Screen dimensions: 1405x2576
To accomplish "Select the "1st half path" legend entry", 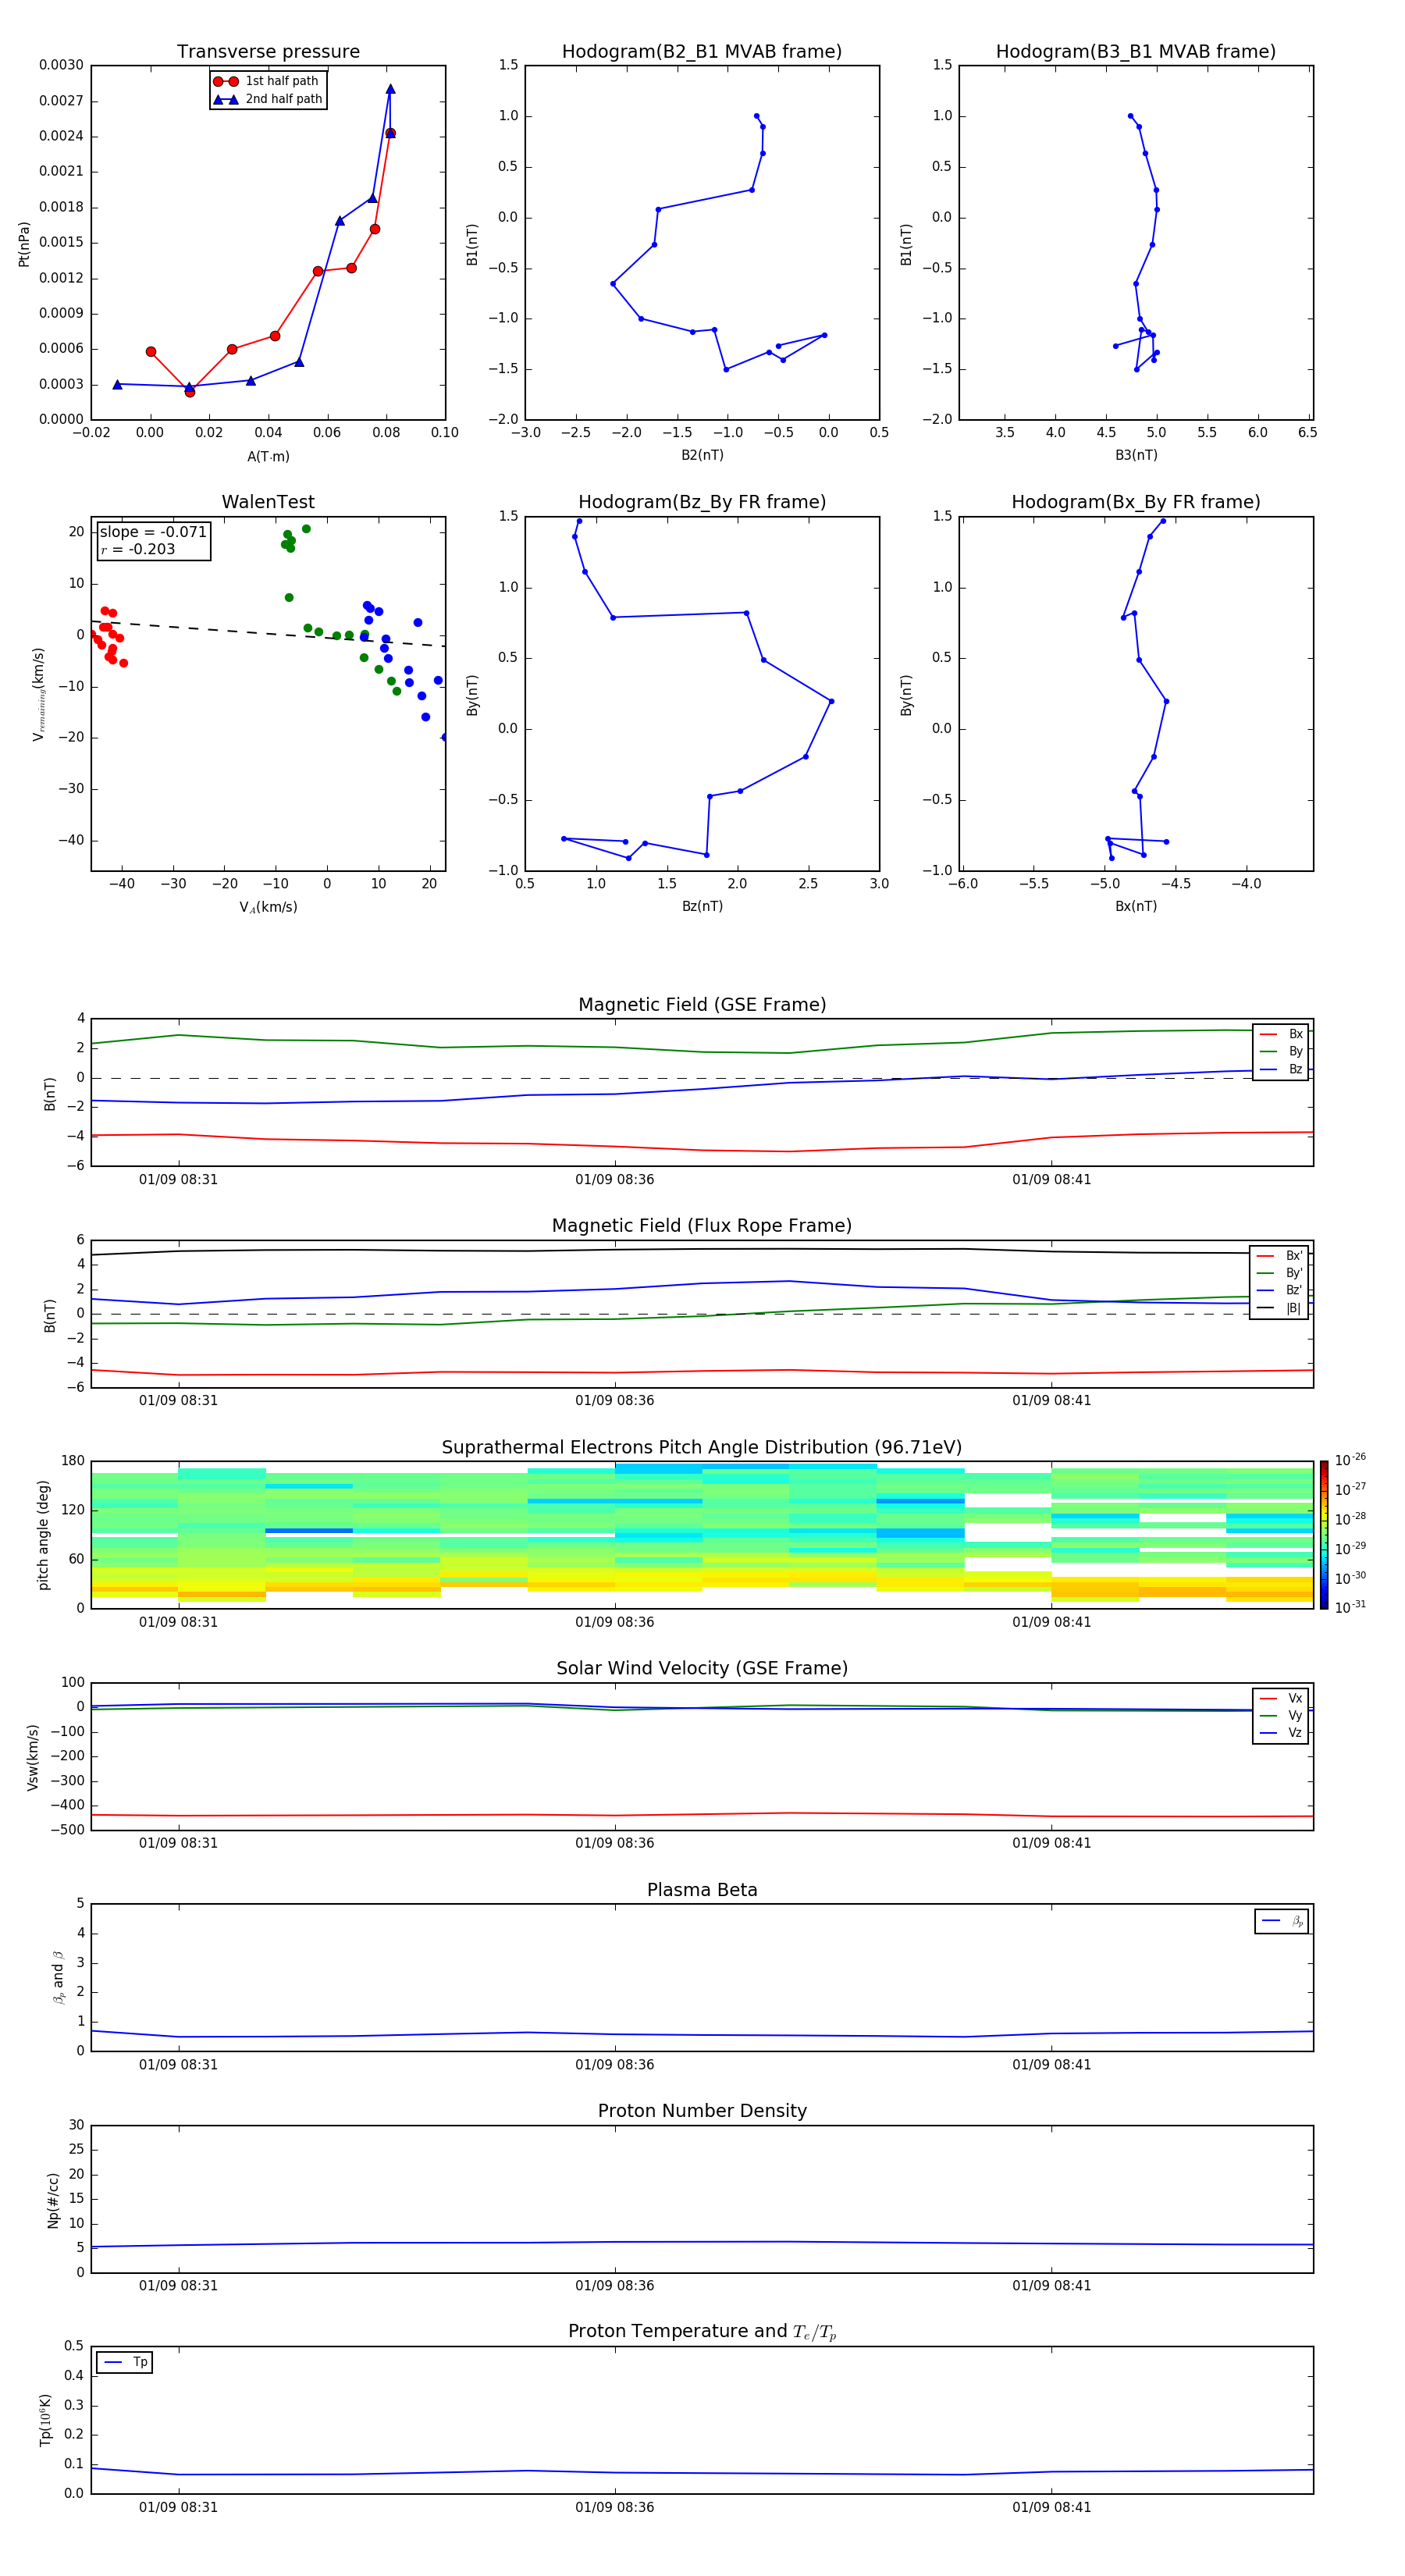I will point(266,81).
